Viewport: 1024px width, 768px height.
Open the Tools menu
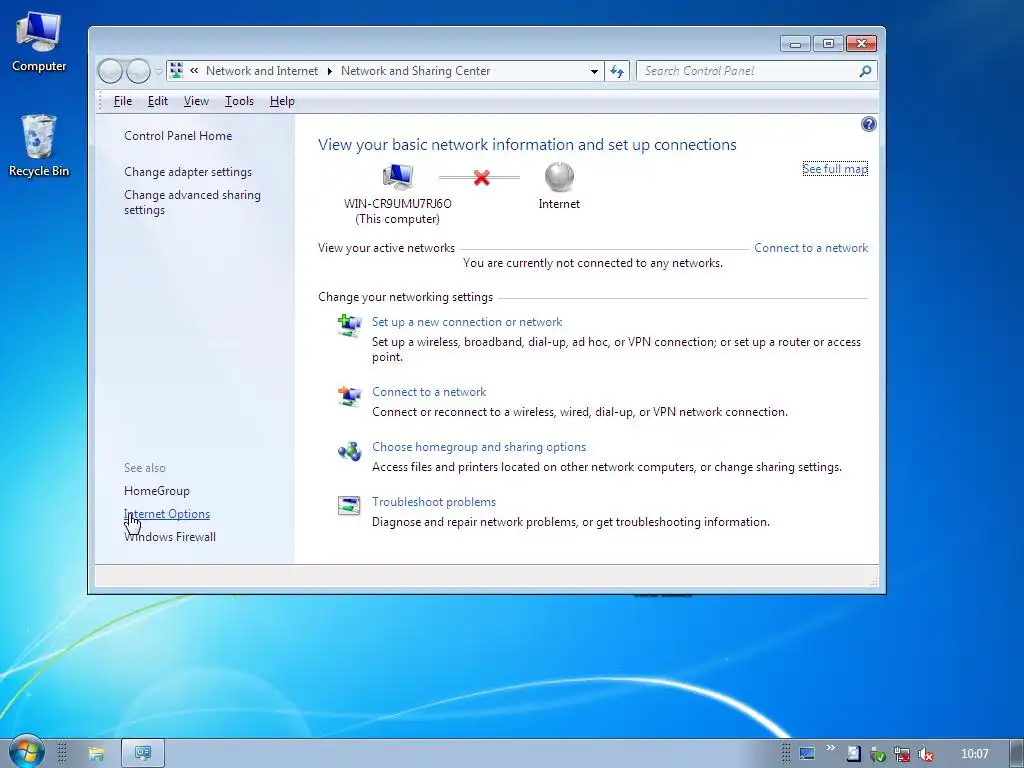tap(239, 101)
